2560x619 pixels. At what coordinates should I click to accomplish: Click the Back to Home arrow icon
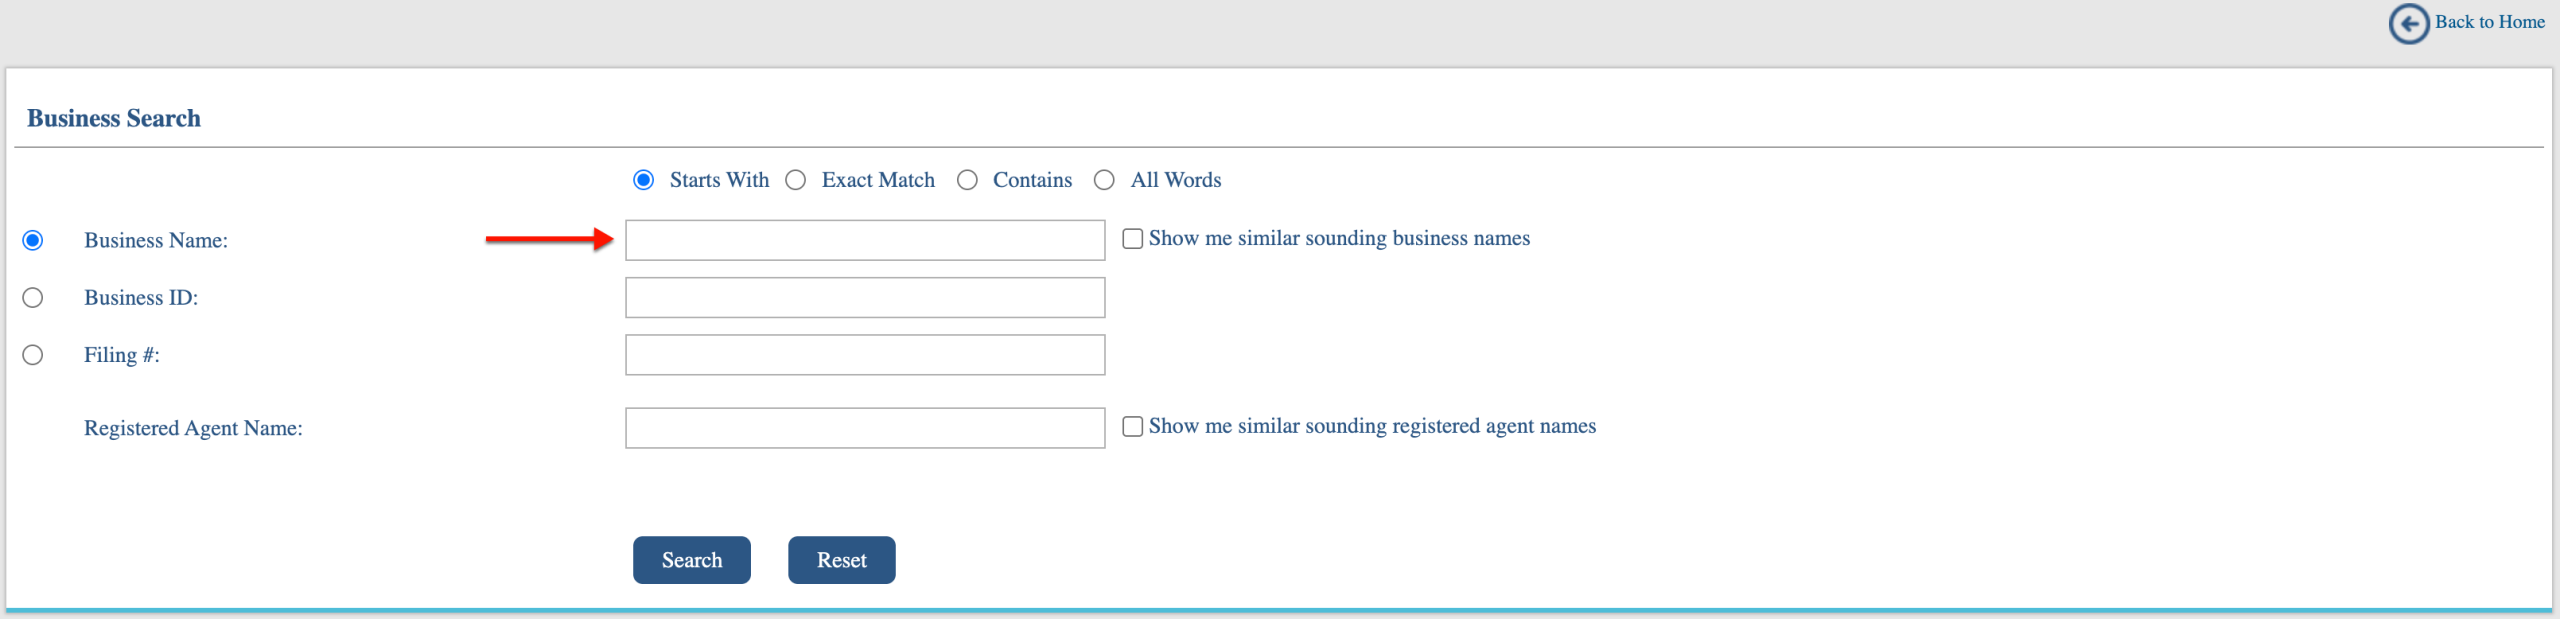[x=2409, y=23]
